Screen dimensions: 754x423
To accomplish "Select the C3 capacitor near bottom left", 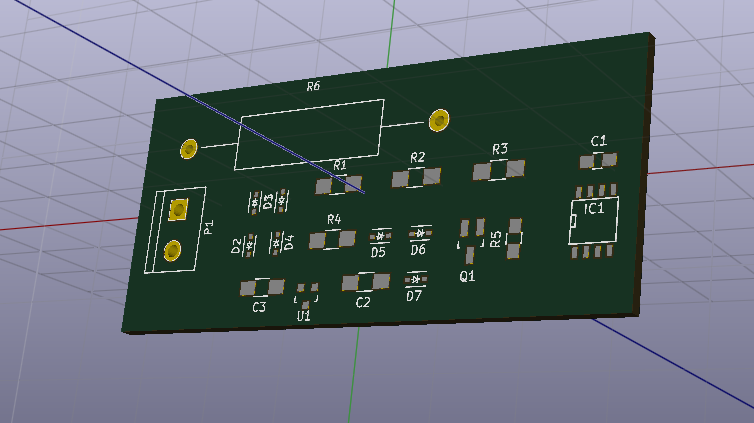I will point(262,288).
